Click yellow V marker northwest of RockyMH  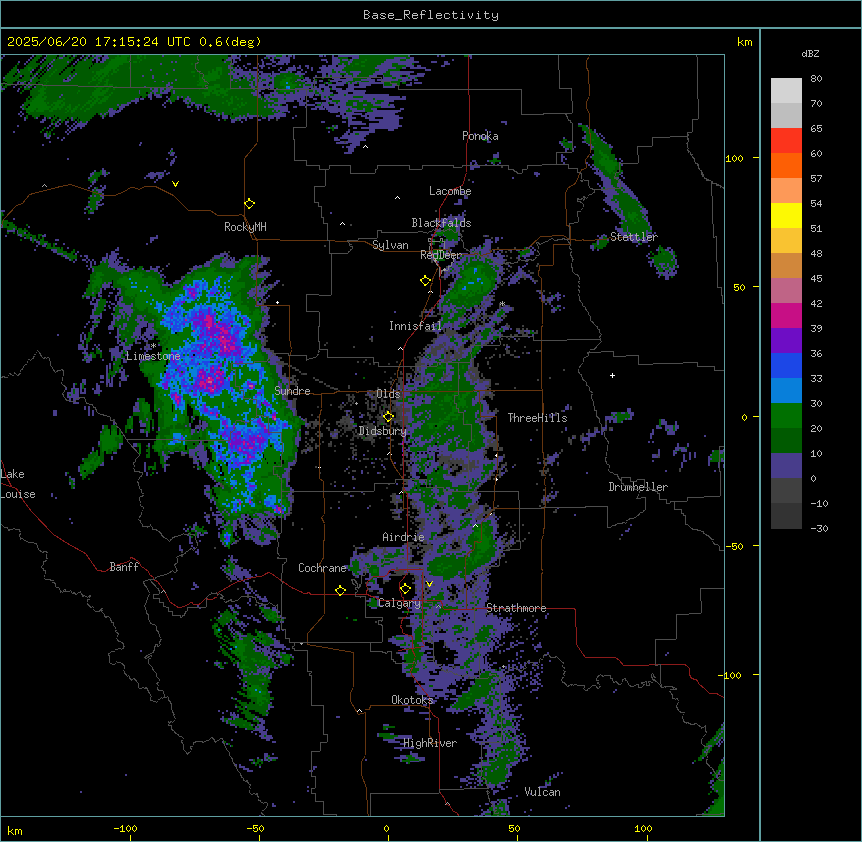[x=175, y=184]
